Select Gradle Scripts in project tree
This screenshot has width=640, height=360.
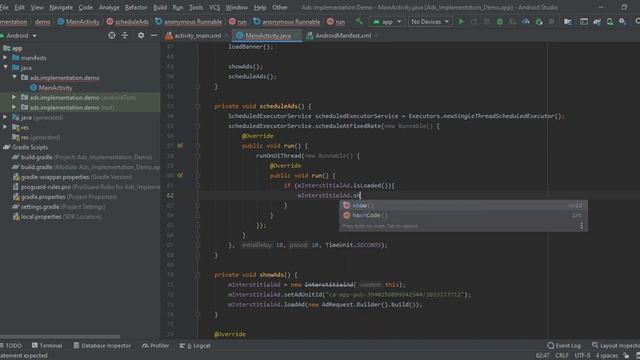point(26,147)
